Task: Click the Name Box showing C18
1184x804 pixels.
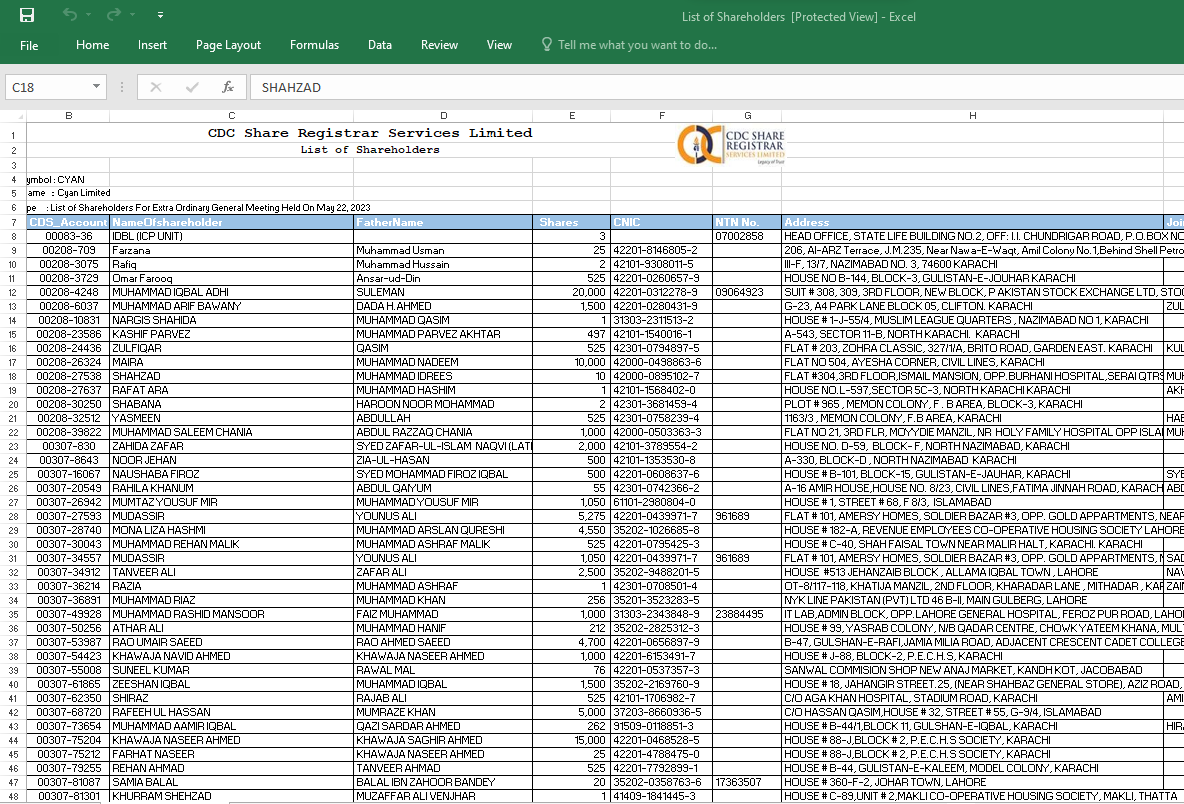Action: click(x=47, y=88)
